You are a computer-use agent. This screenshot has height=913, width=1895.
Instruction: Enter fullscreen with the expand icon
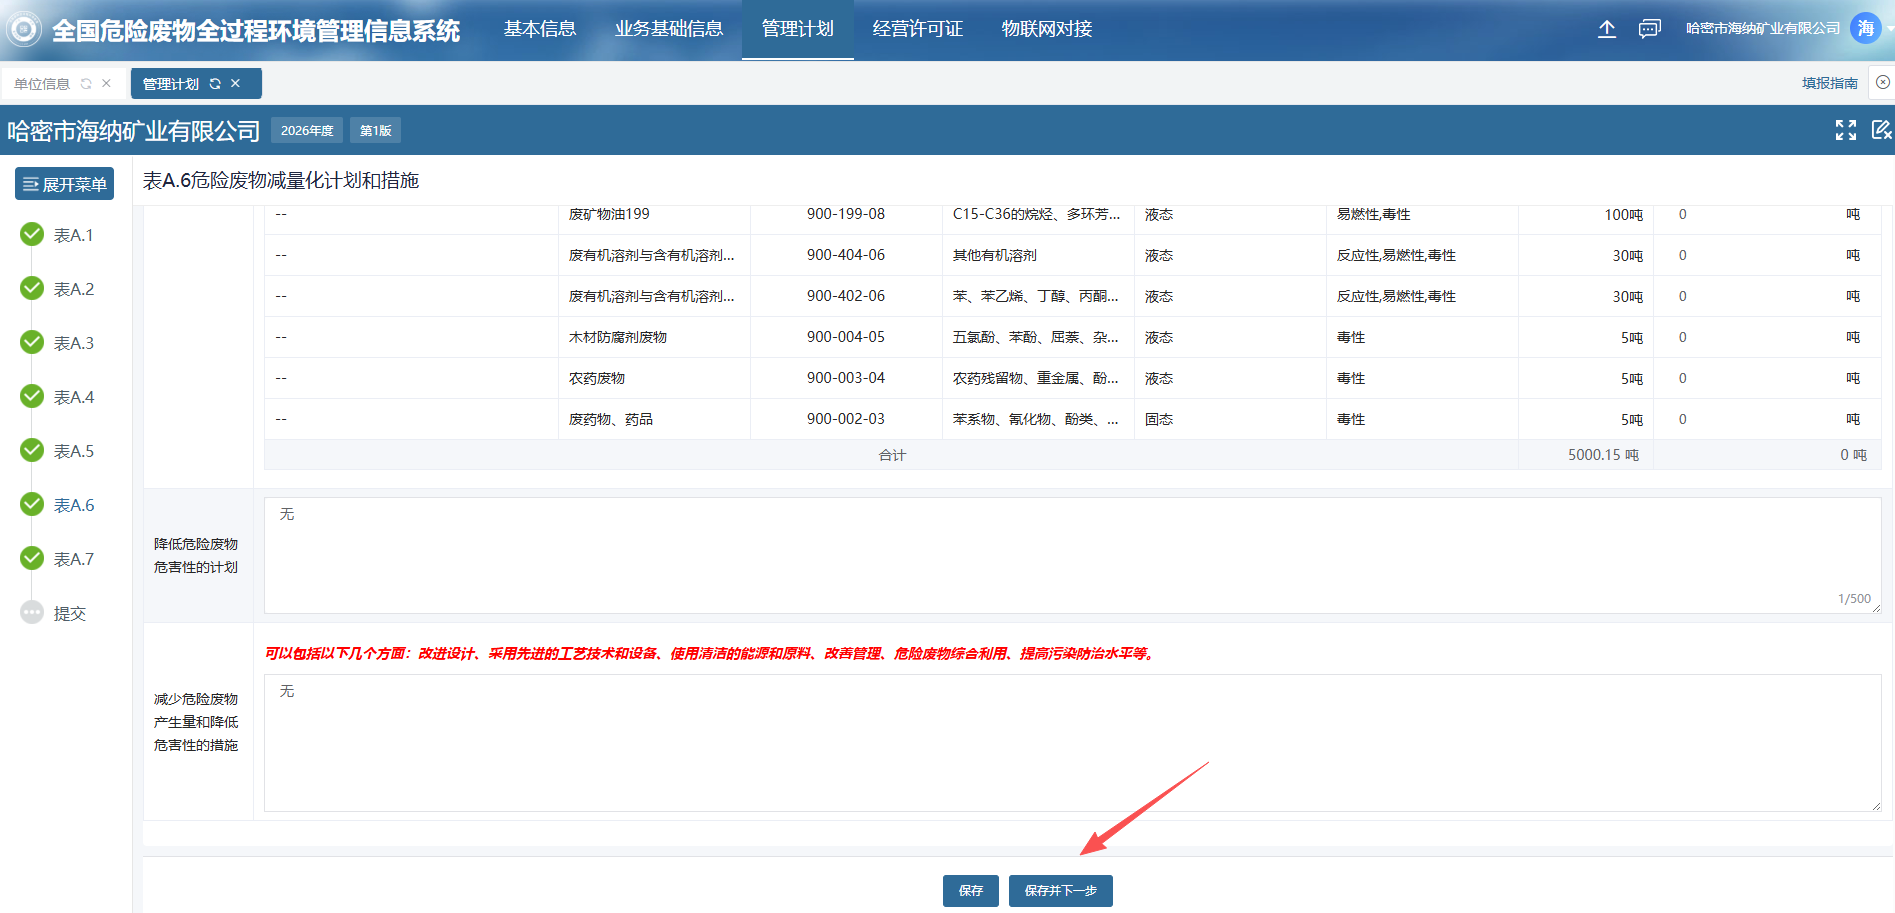click(1845, 130)
